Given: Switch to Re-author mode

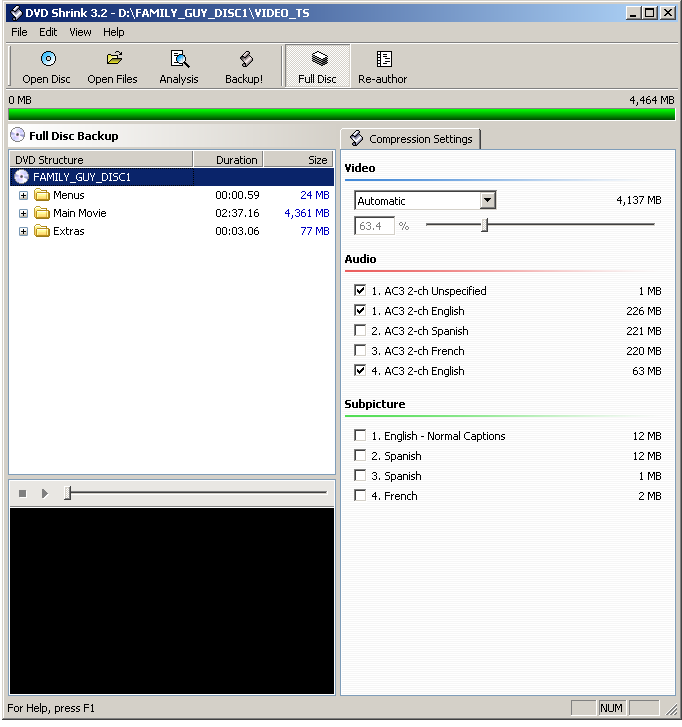Looking at the screenshot, I should [x=383, y=66].
